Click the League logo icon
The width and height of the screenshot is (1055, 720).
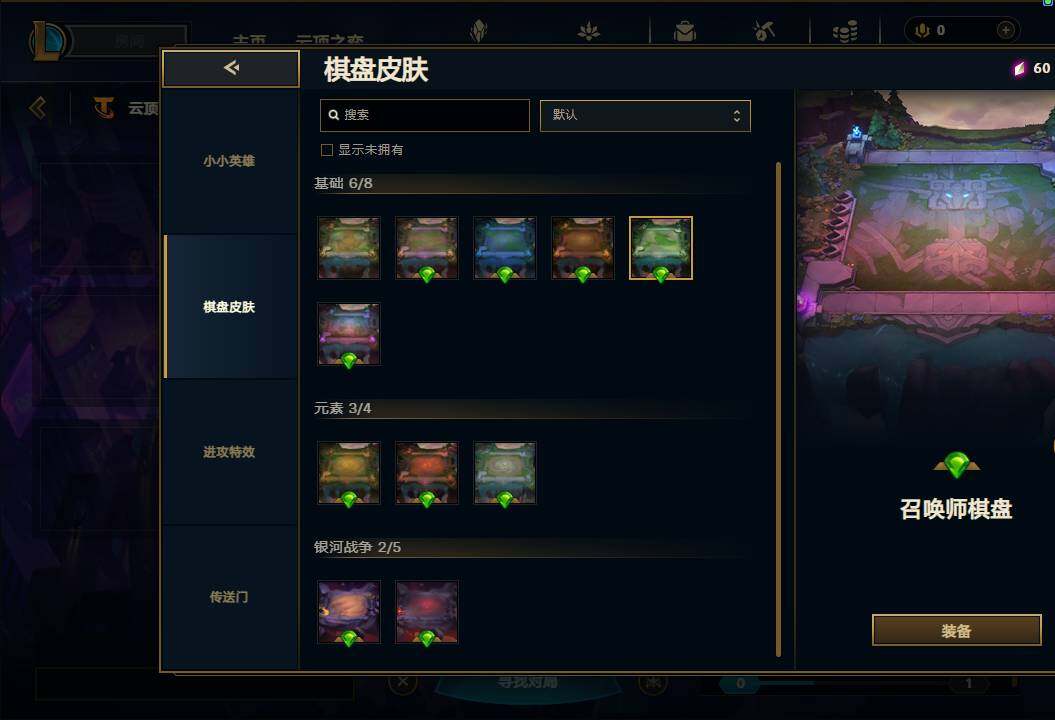tap(47, 40)
